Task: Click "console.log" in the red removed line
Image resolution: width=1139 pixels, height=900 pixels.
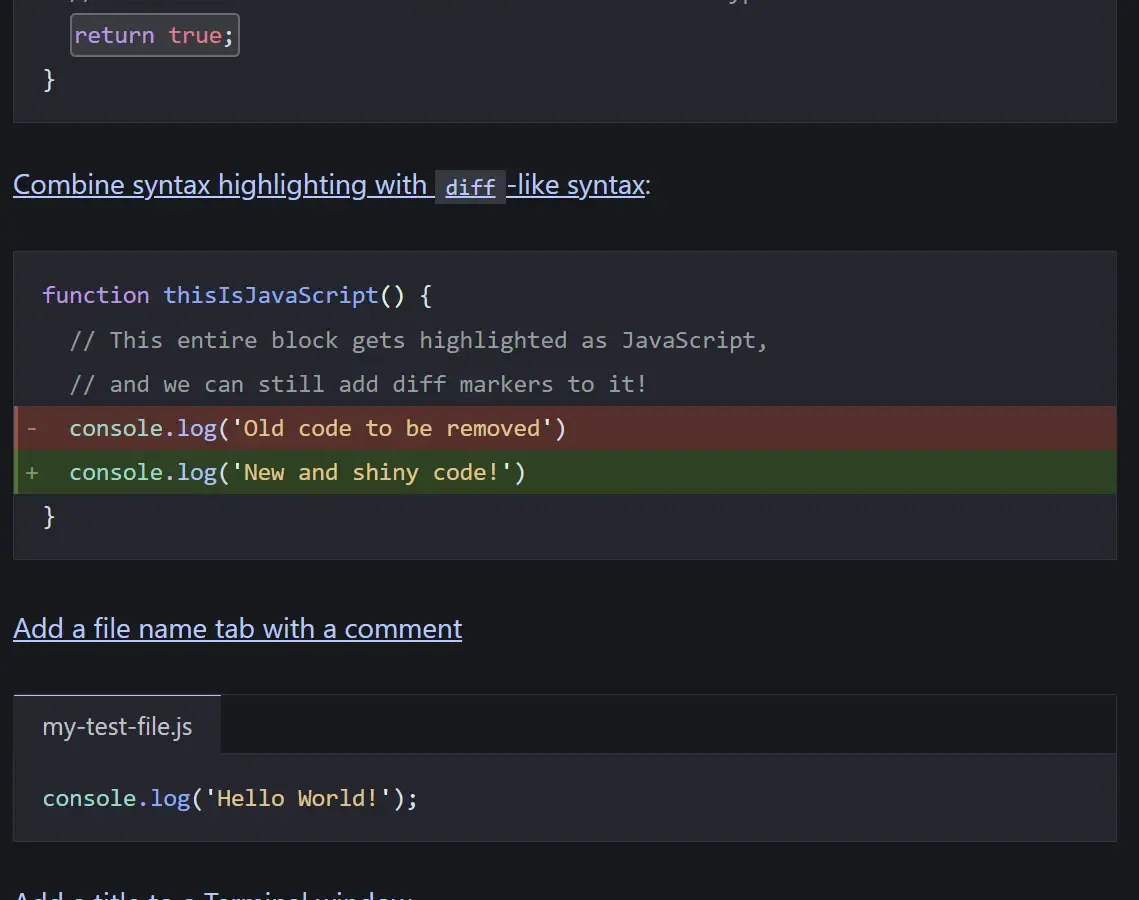Action: 143,429
